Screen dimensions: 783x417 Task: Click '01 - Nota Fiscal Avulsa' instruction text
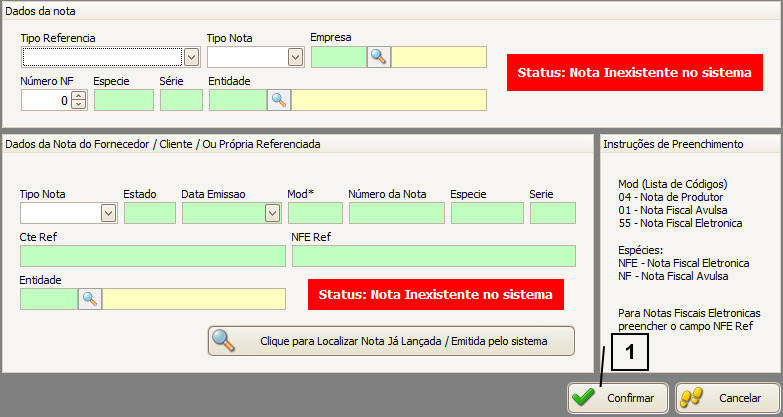pyautogui.click(x=673, y=210)
